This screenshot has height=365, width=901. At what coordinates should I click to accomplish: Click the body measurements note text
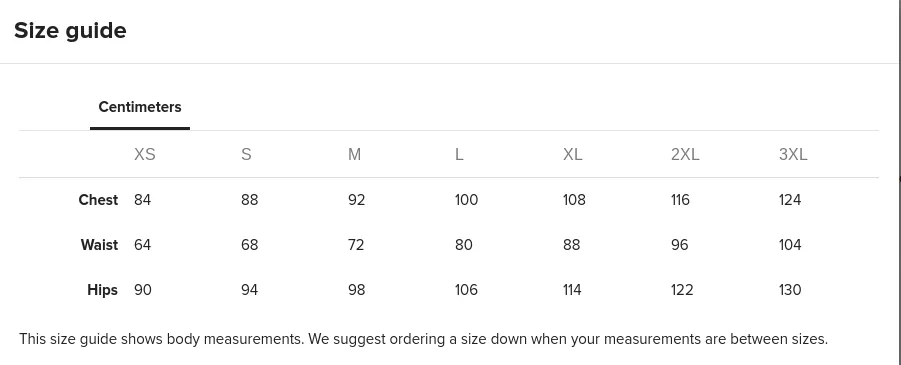(x=423, y=339)
